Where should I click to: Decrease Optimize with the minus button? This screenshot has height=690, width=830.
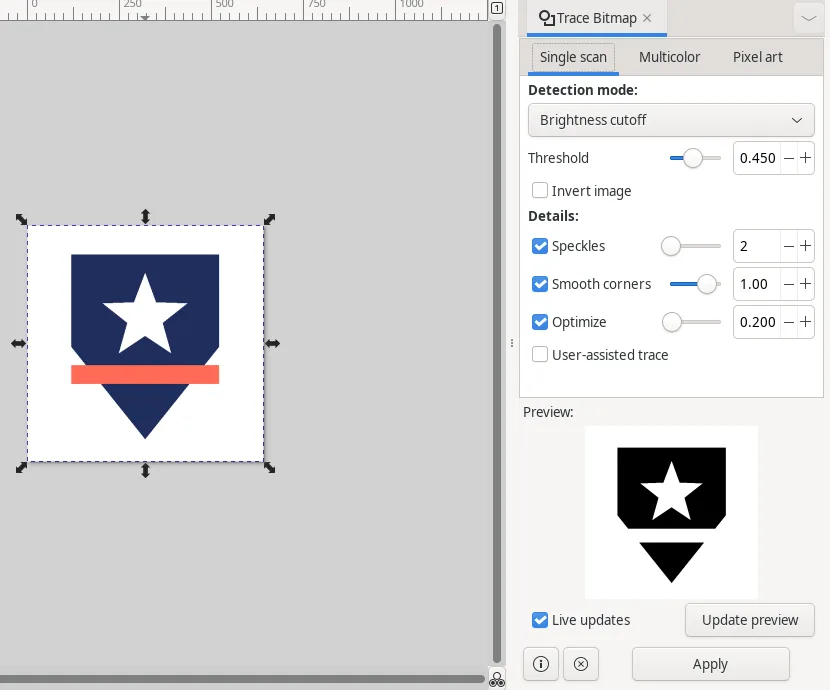tap(789, 322)
